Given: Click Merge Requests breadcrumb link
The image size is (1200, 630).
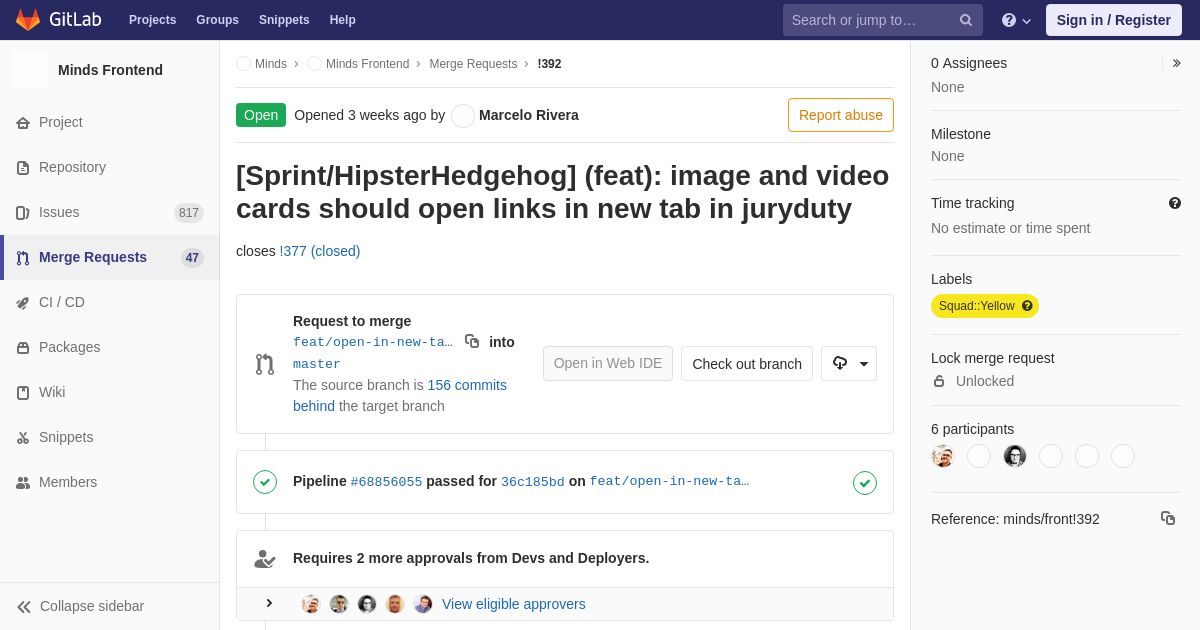Looking at the screenshot, I should click(x=473, y=64).
